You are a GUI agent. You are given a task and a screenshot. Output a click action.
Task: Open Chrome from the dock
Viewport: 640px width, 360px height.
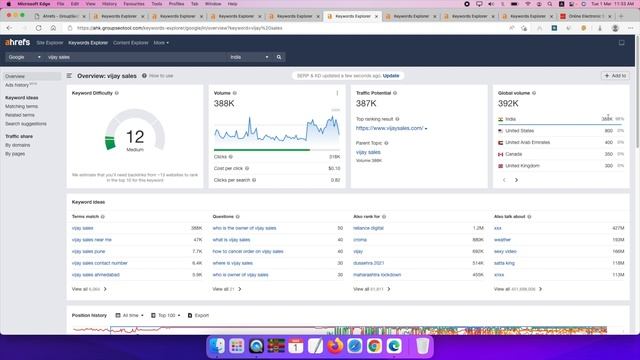(x=374, y=346)
